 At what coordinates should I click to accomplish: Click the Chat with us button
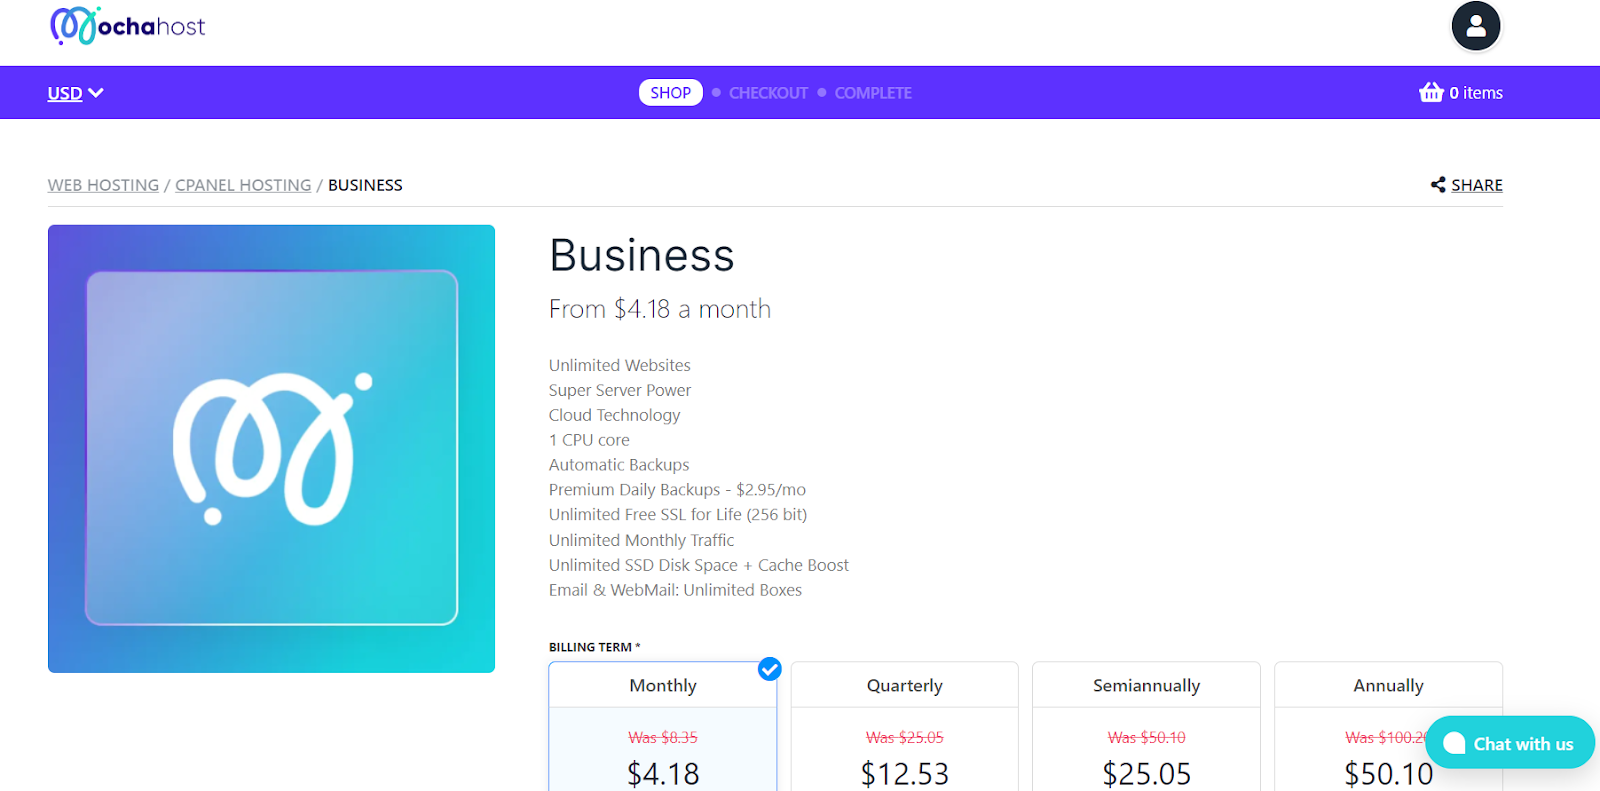(x=1510, y=743)
